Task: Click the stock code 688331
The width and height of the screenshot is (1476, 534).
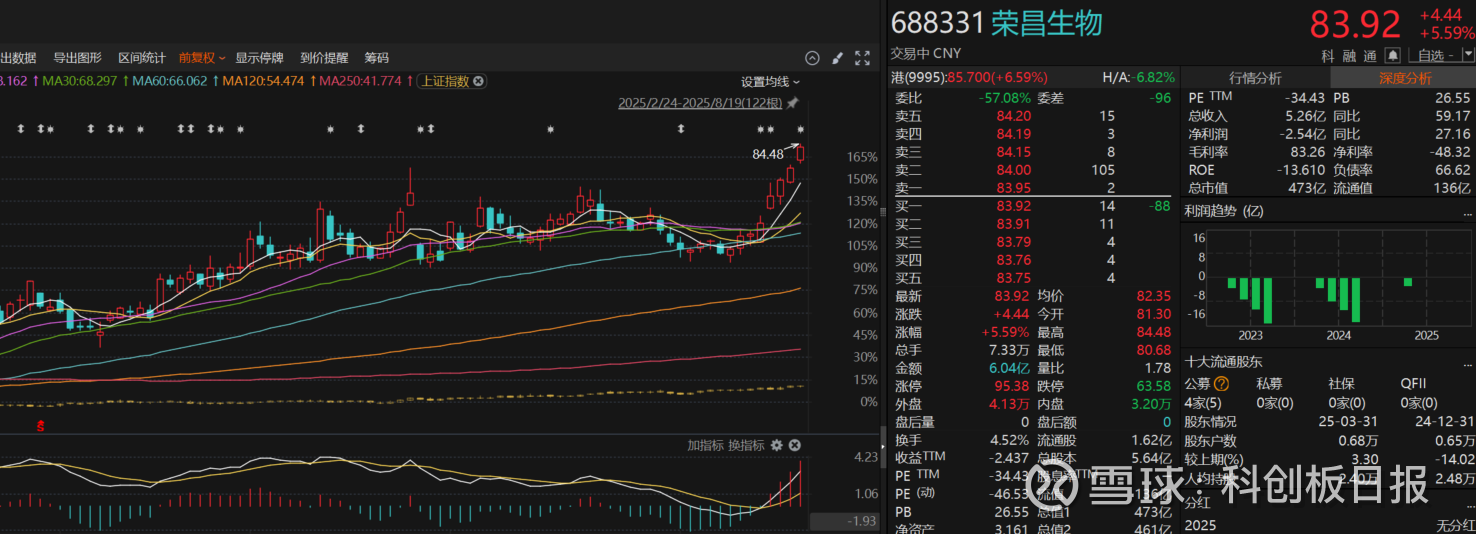Action: 938,23
